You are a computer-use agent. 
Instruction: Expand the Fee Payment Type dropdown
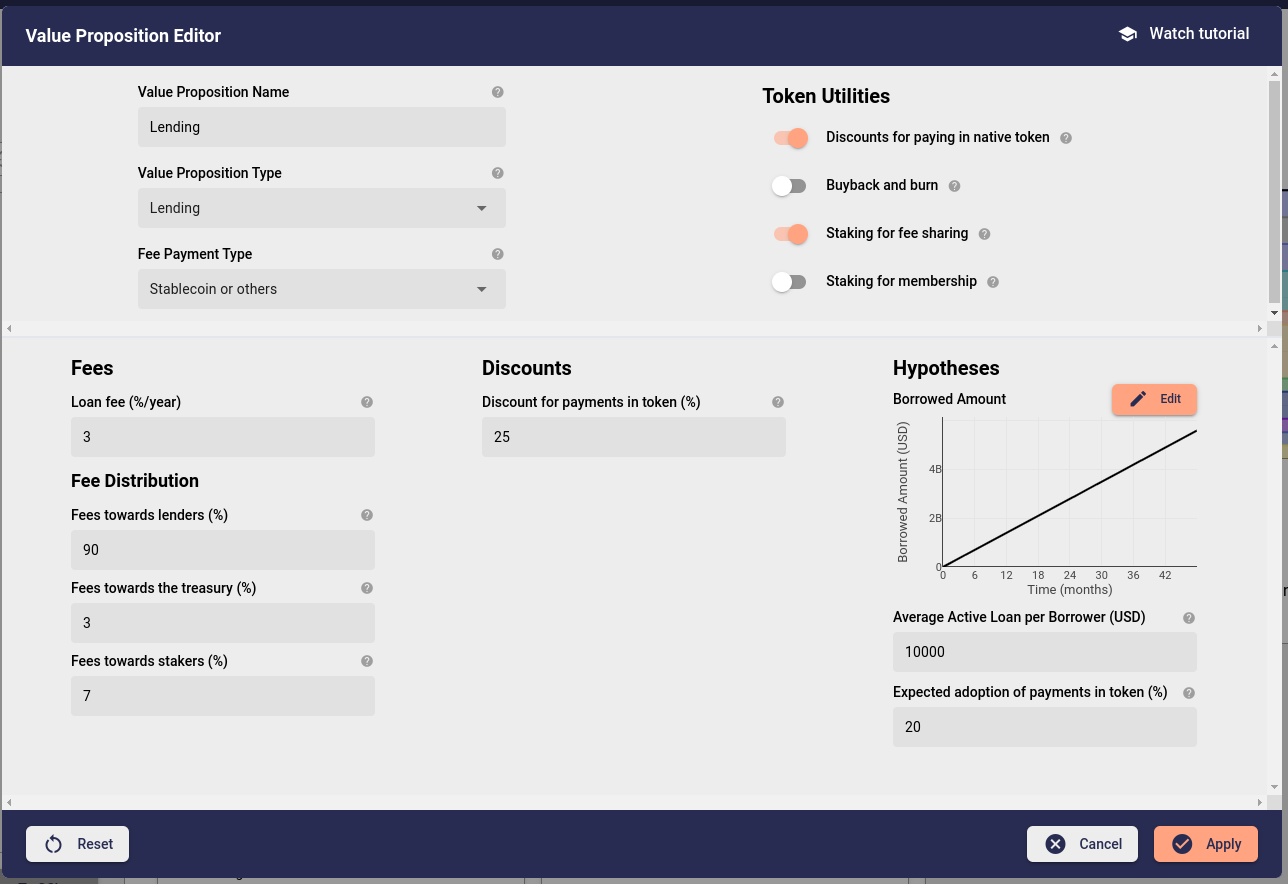481,288
